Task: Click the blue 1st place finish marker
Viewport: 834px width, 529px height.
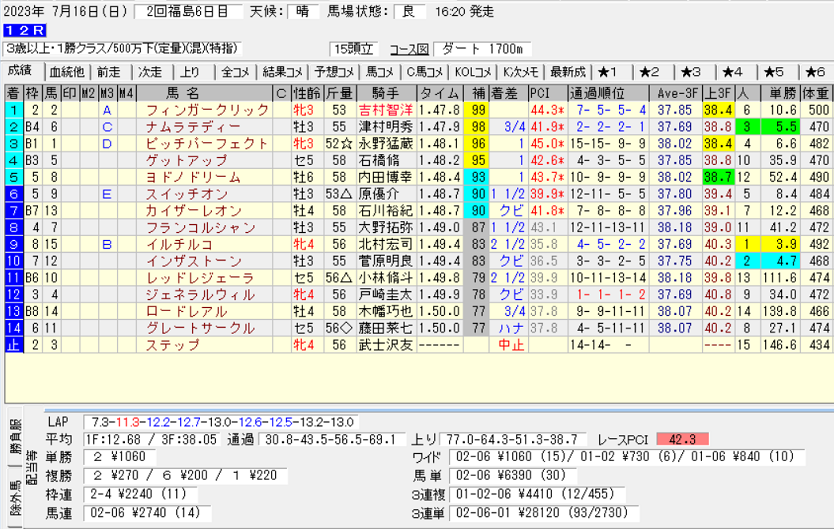Action: point(13,110)
